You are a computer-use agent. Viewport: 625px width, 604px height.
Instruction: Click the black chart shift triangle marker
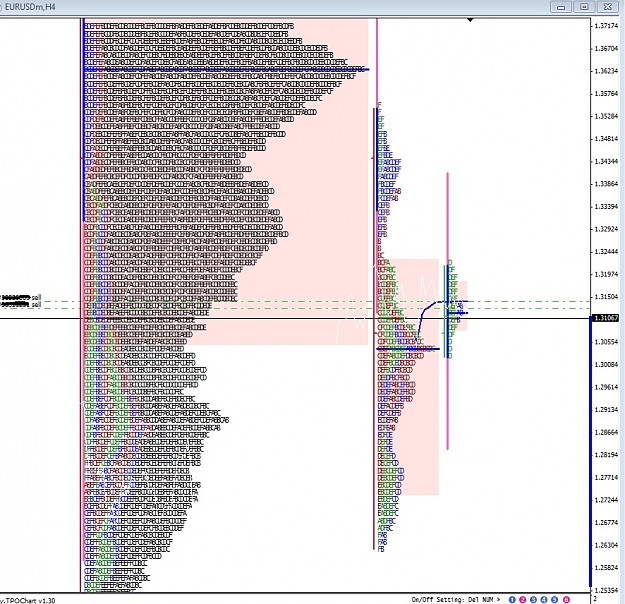click(x=470, y=20)
